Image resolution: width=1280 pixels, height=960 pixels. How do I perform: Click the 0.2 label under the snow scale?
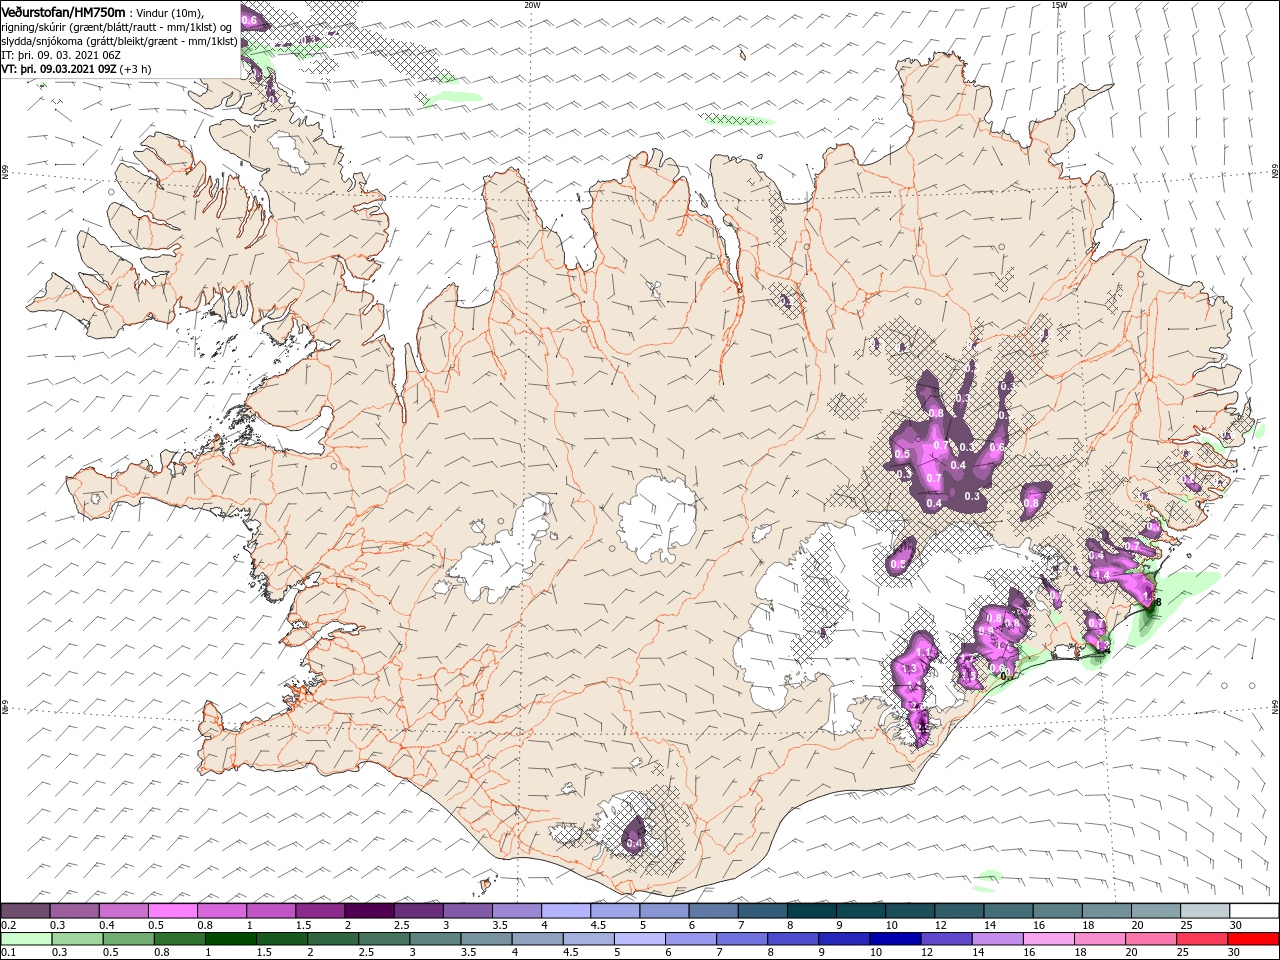point(8,925)
